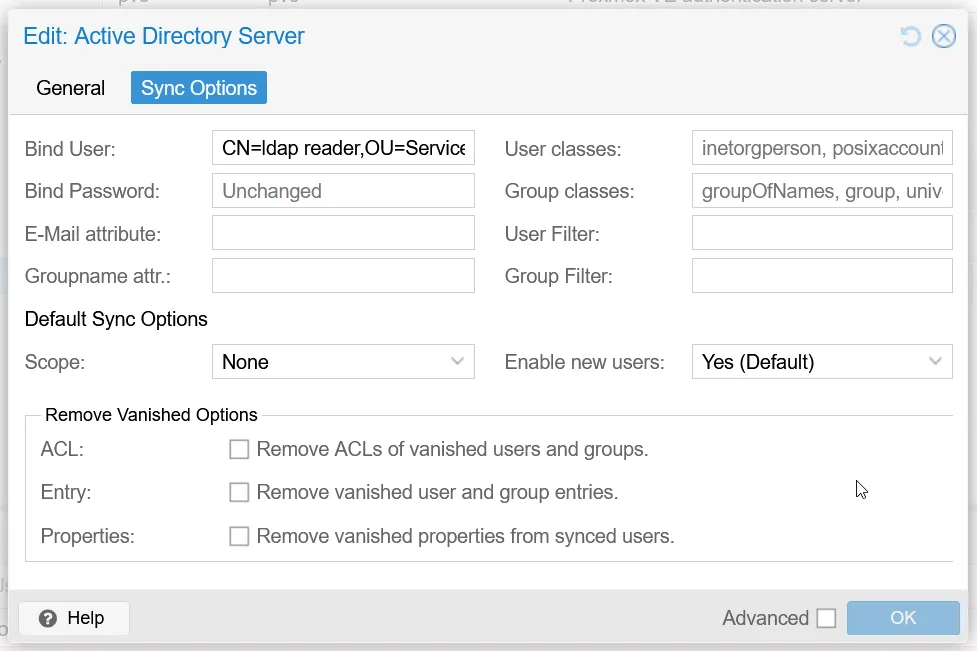Close the Edit Active Directory Server dialog

[x=943, y=37]
